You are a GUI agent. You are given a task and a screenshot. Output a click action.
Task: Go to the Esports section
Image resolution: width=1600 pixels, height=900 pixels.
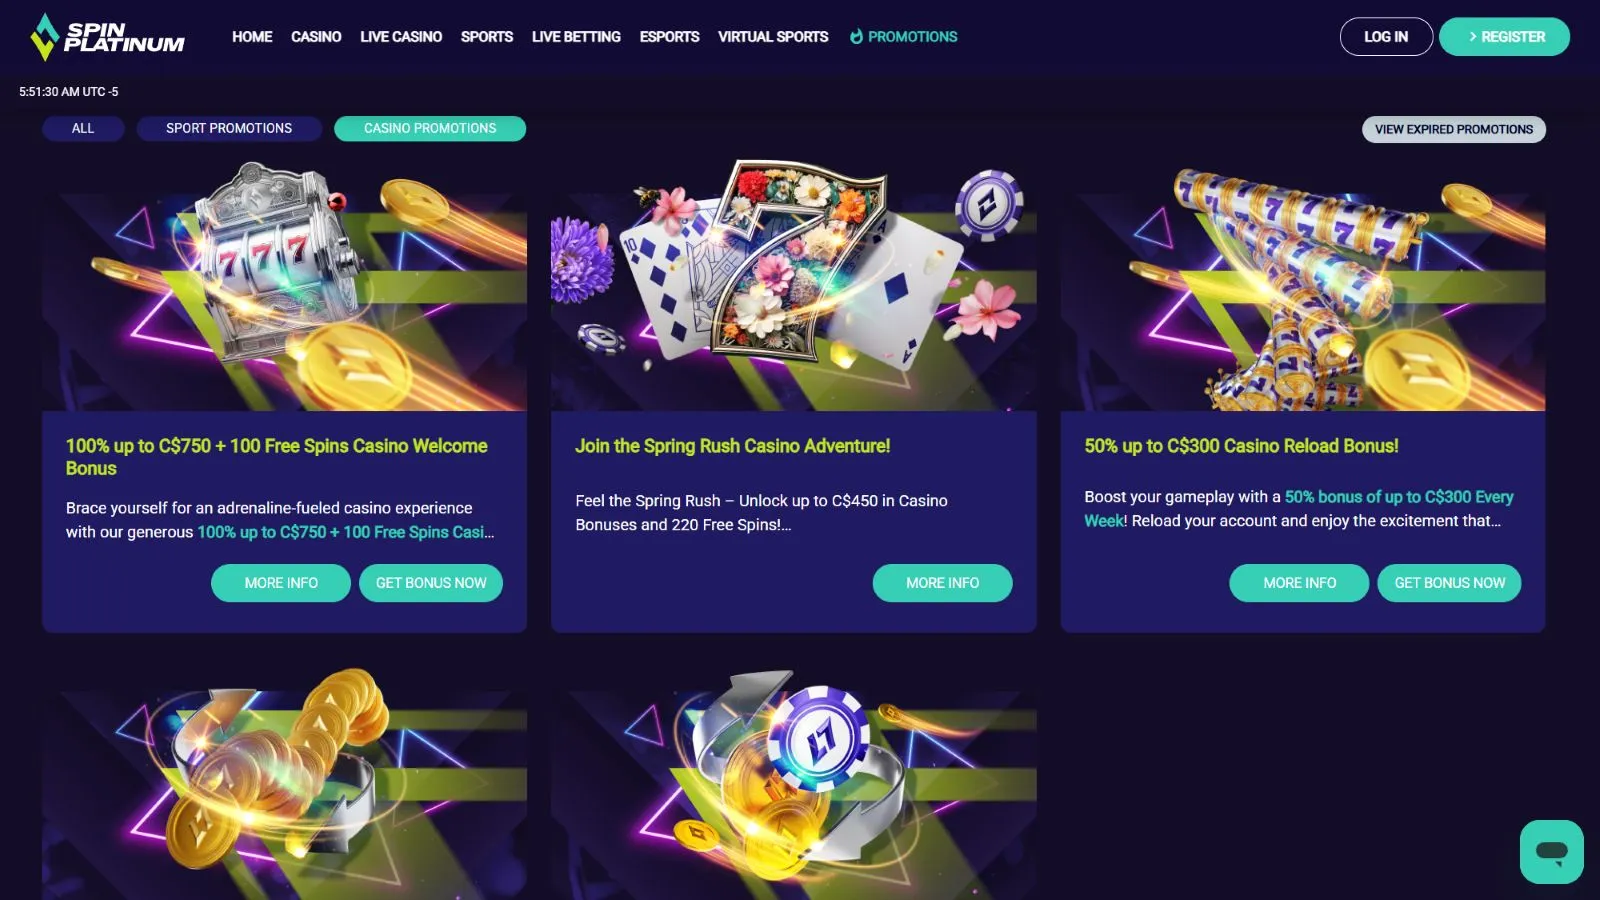pos(669,37)
